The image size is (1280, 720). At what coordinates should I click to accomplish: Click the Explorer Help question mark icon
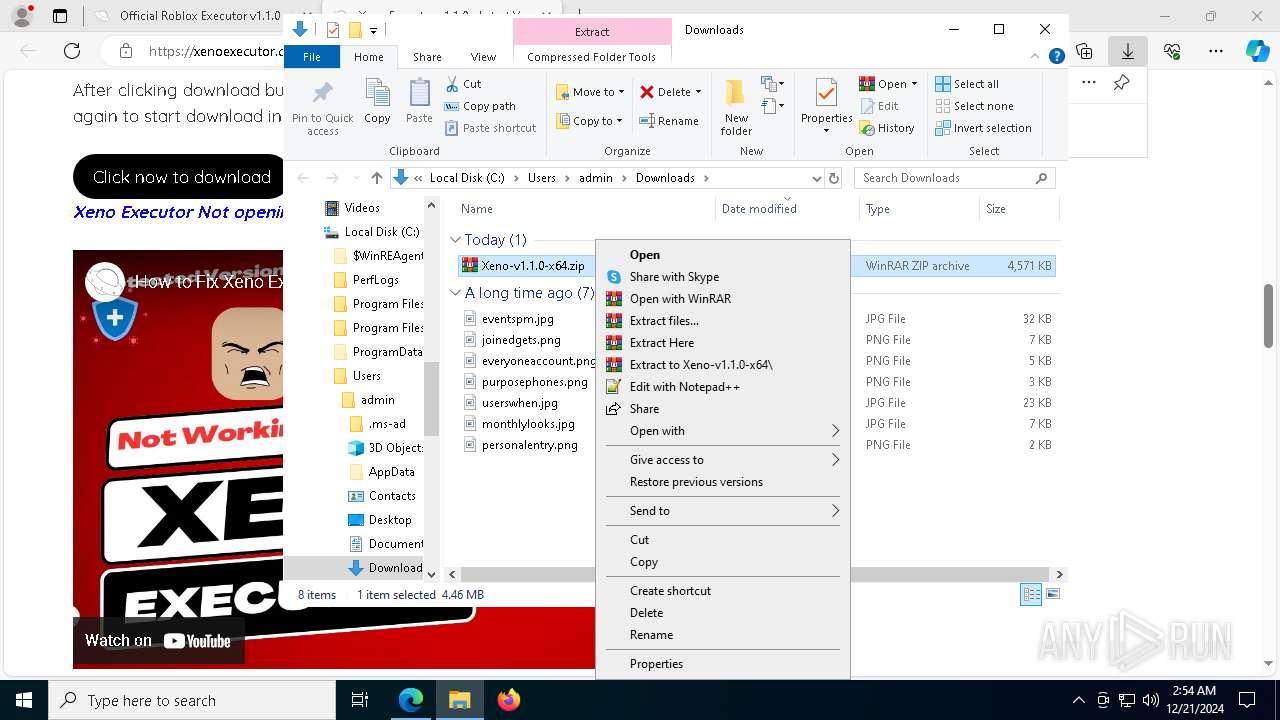click(1056, 57)
